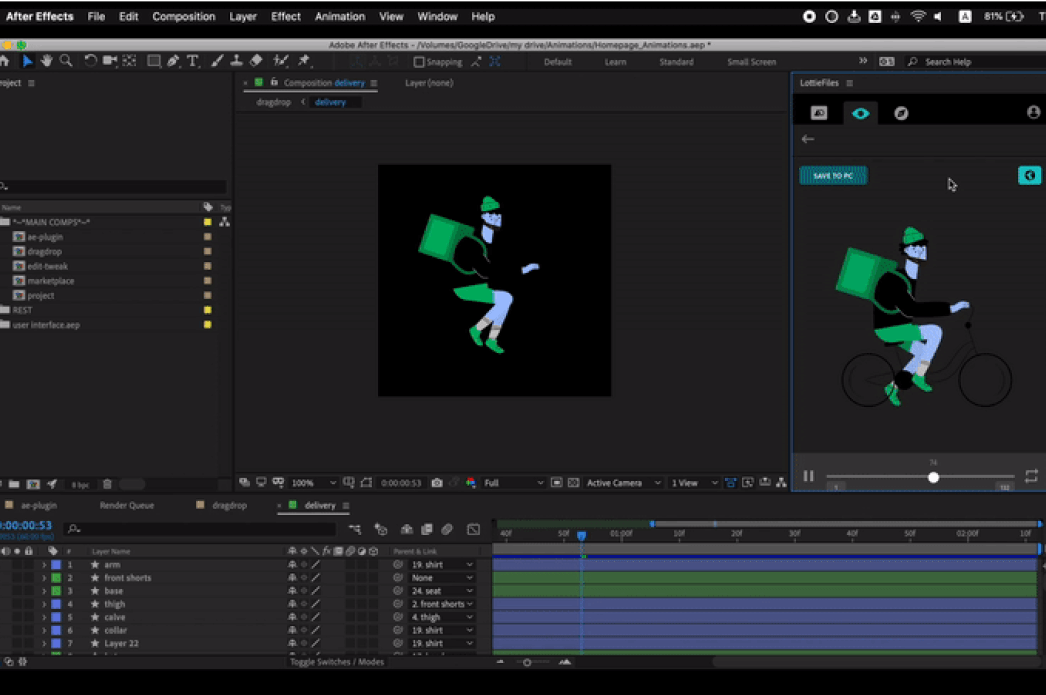Viewport: 1046px width, 695px height.
Task: Go to the Home screen icon
Action: coord(5,61)
